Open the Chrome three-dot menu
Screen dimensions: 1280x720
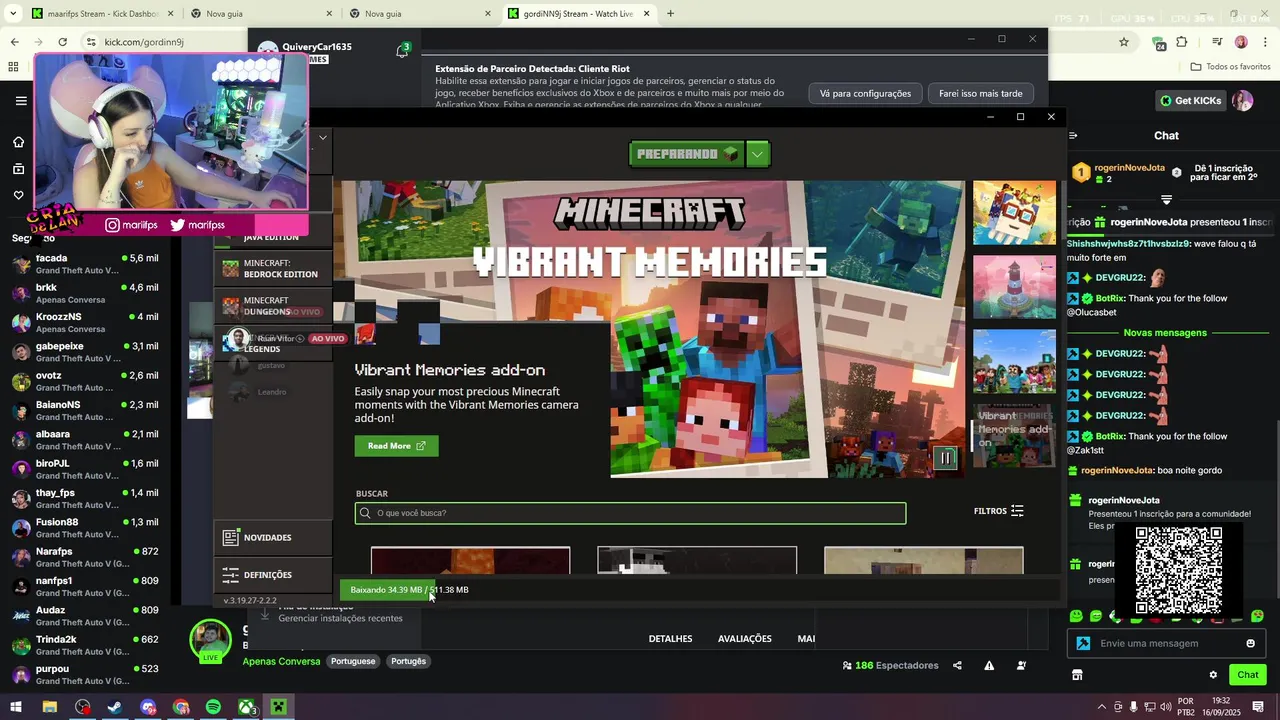[x=1264, y=42]
